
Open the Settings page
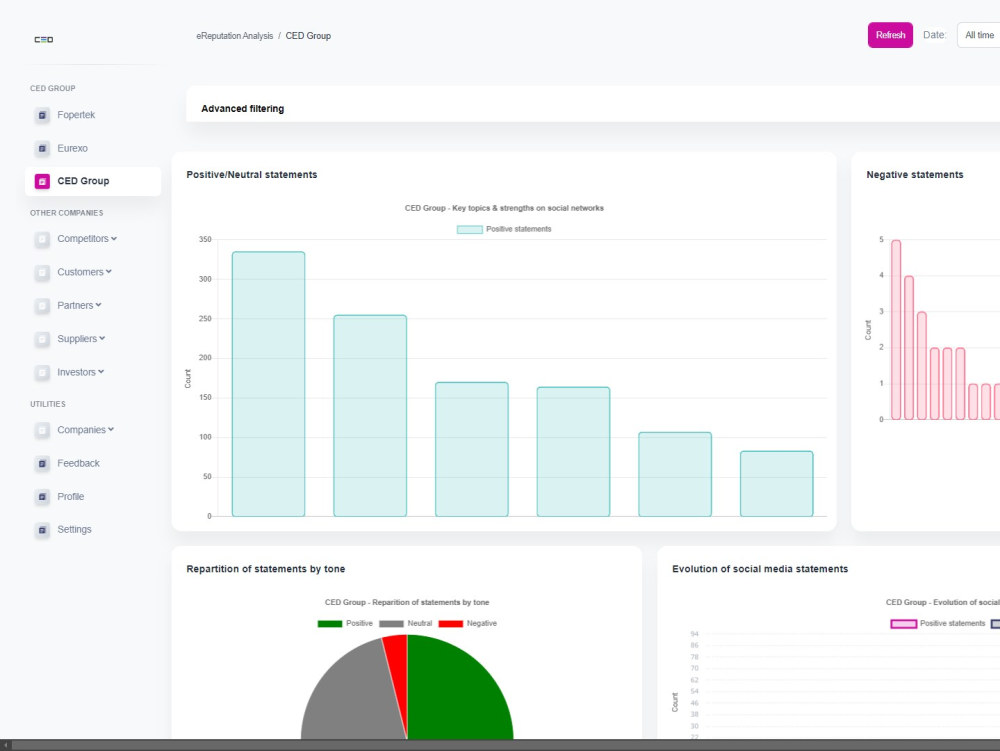point(74,529)
